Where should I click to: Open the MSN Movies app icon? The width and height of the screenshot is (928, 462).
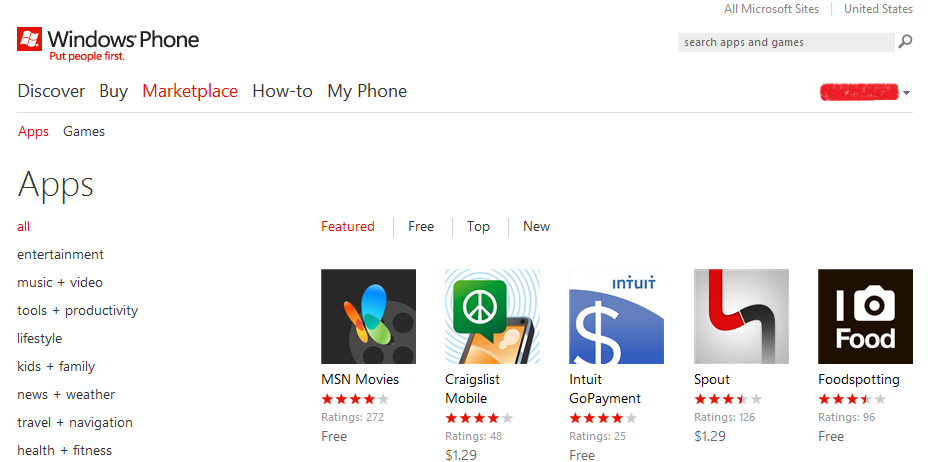click(x=368, y=316)
